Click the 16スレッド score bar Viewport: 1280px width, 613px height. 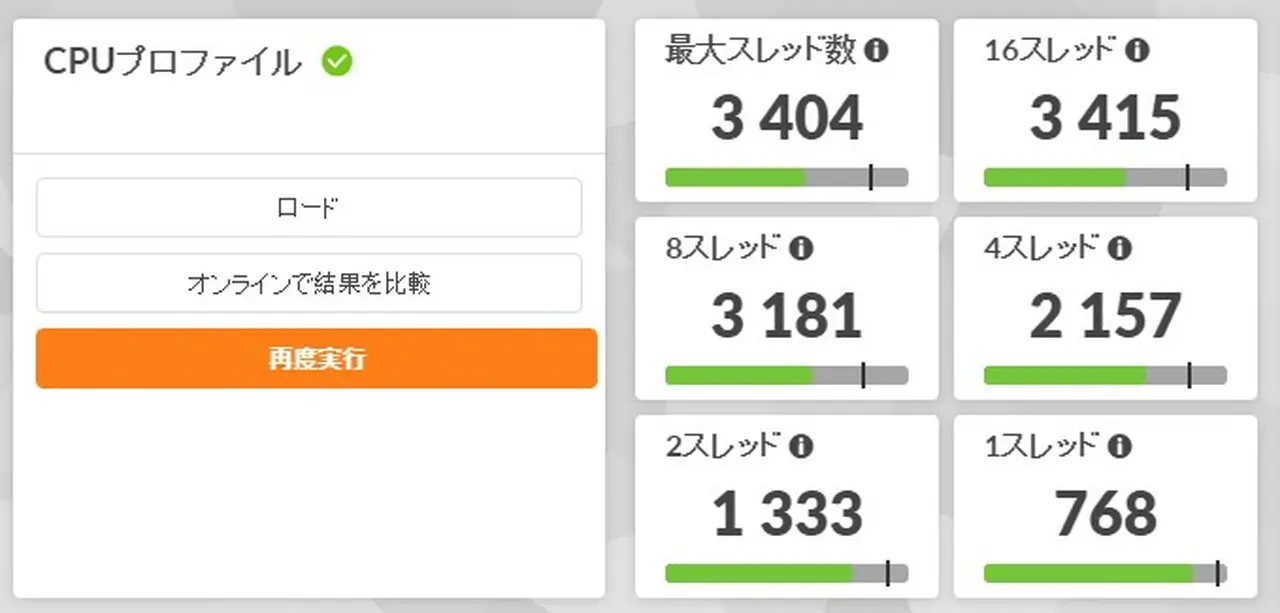1105,177
